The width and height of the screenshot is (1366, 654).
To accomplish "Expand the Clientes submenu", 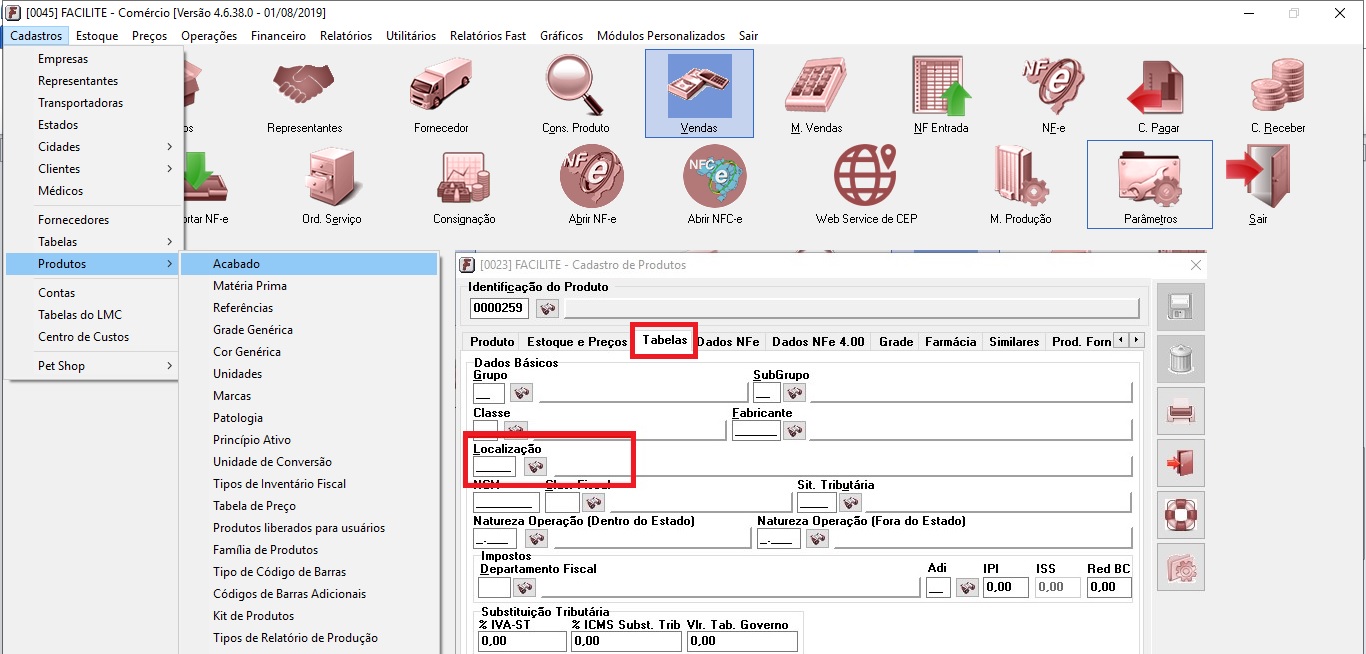I will pos(94,169).
